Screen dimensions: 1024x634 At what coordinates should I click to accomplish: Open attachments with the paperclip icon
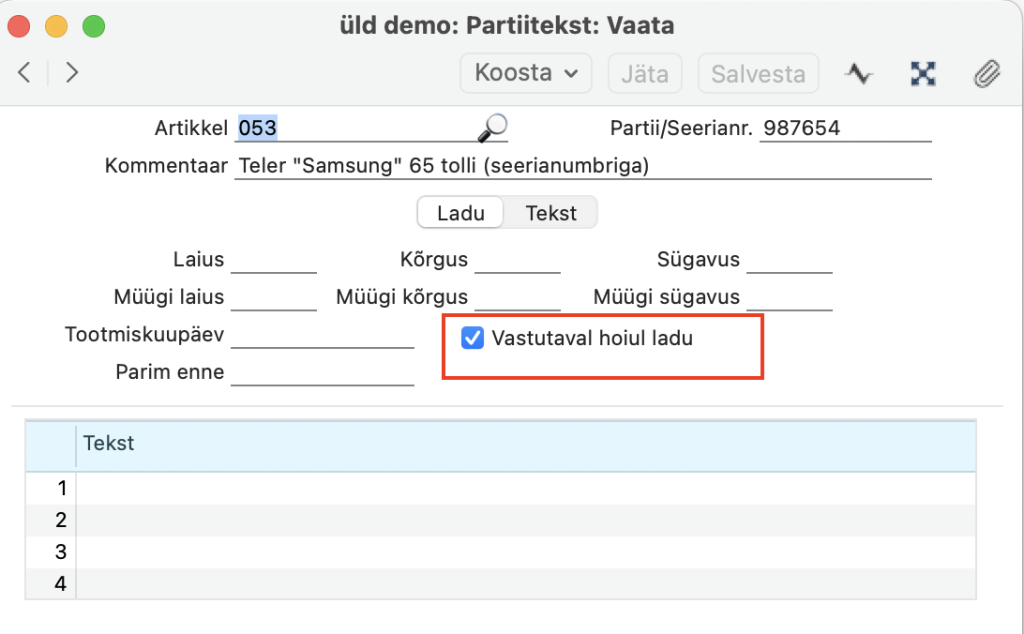986,73
